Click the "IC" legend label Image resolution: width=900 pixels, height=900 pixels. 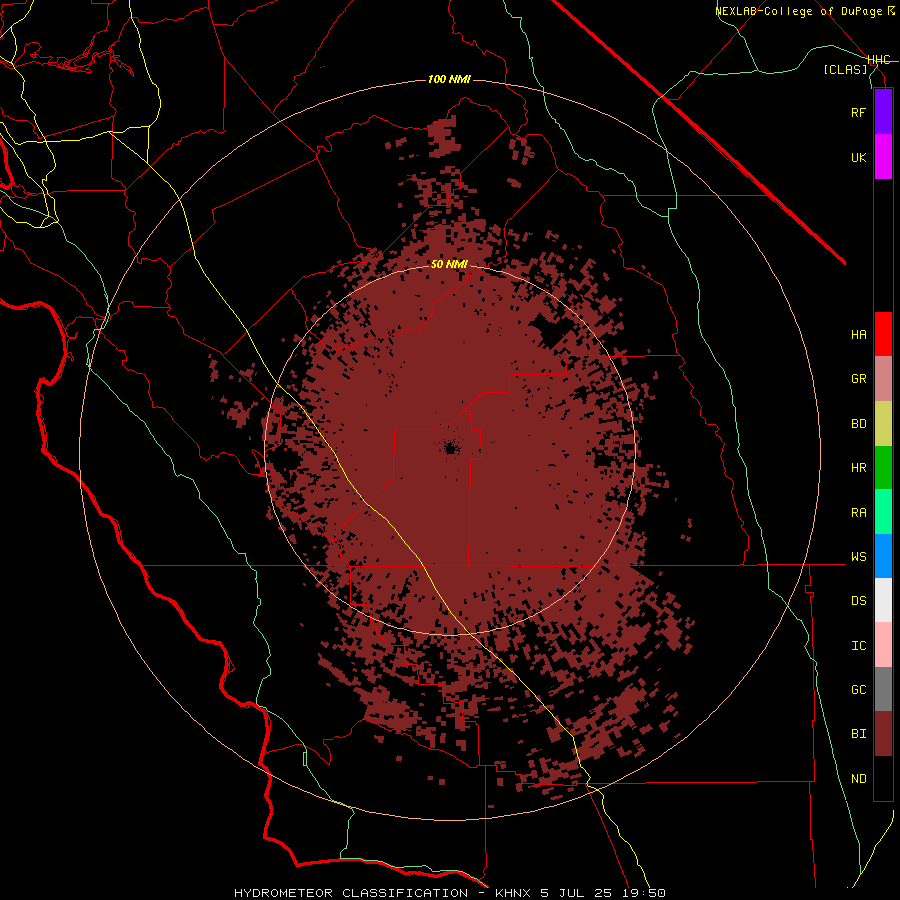point(858,646)
